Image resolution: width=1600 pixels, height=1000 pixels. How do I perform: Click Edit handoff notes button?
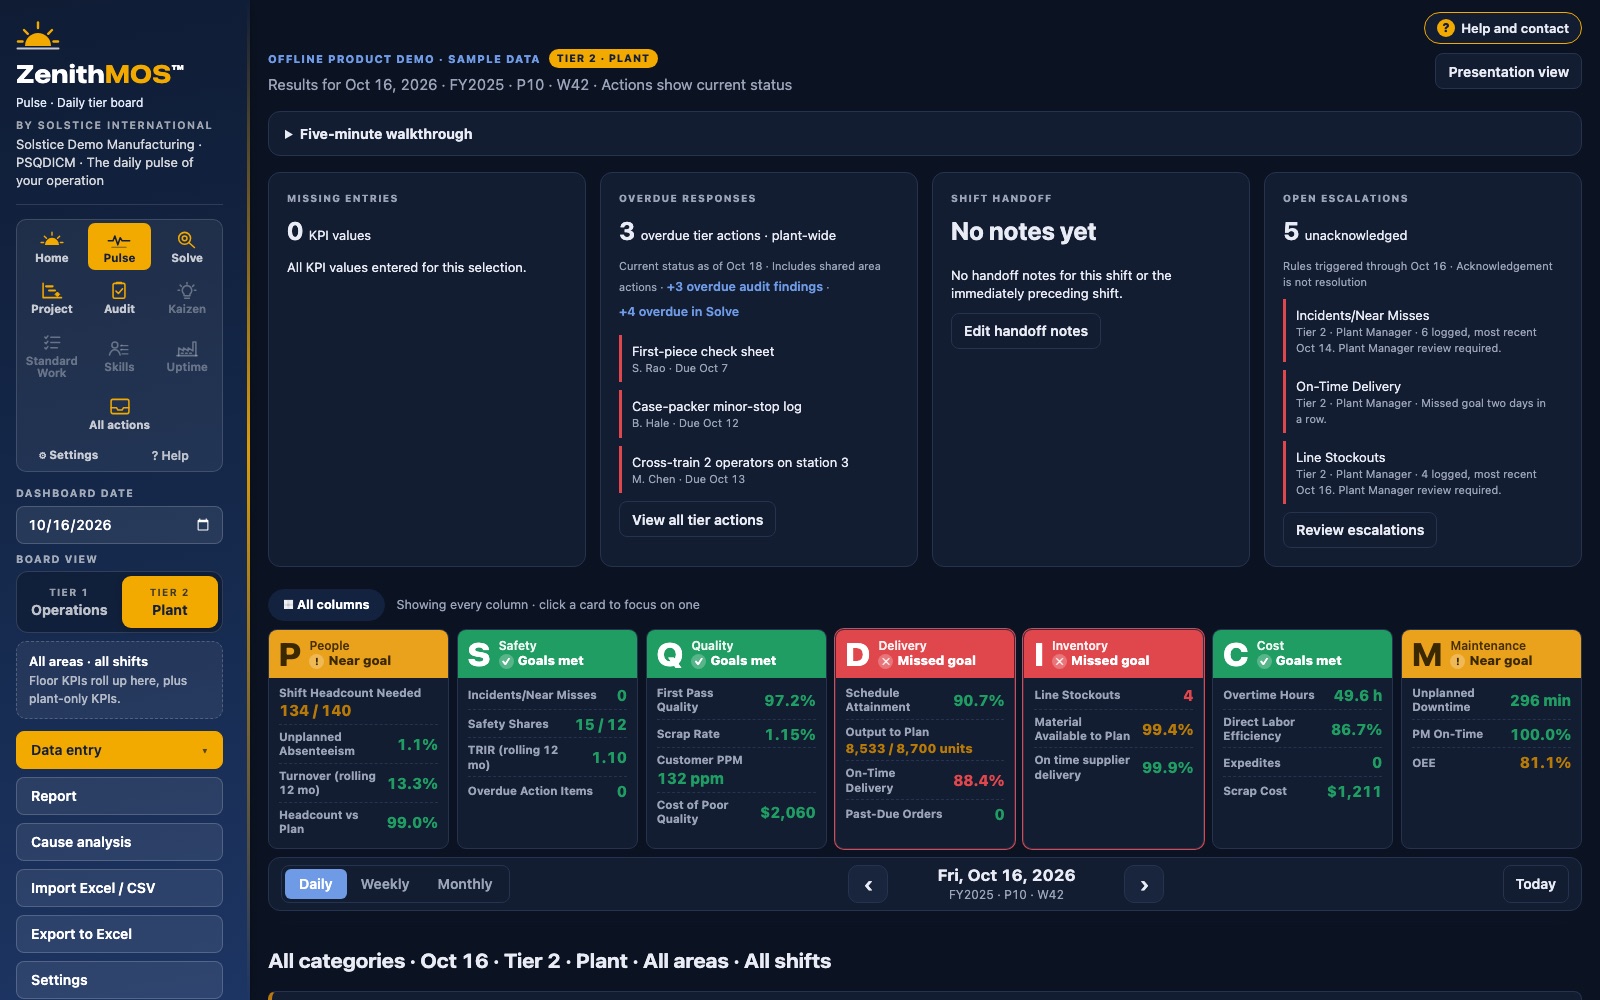tap(1025, 331)
